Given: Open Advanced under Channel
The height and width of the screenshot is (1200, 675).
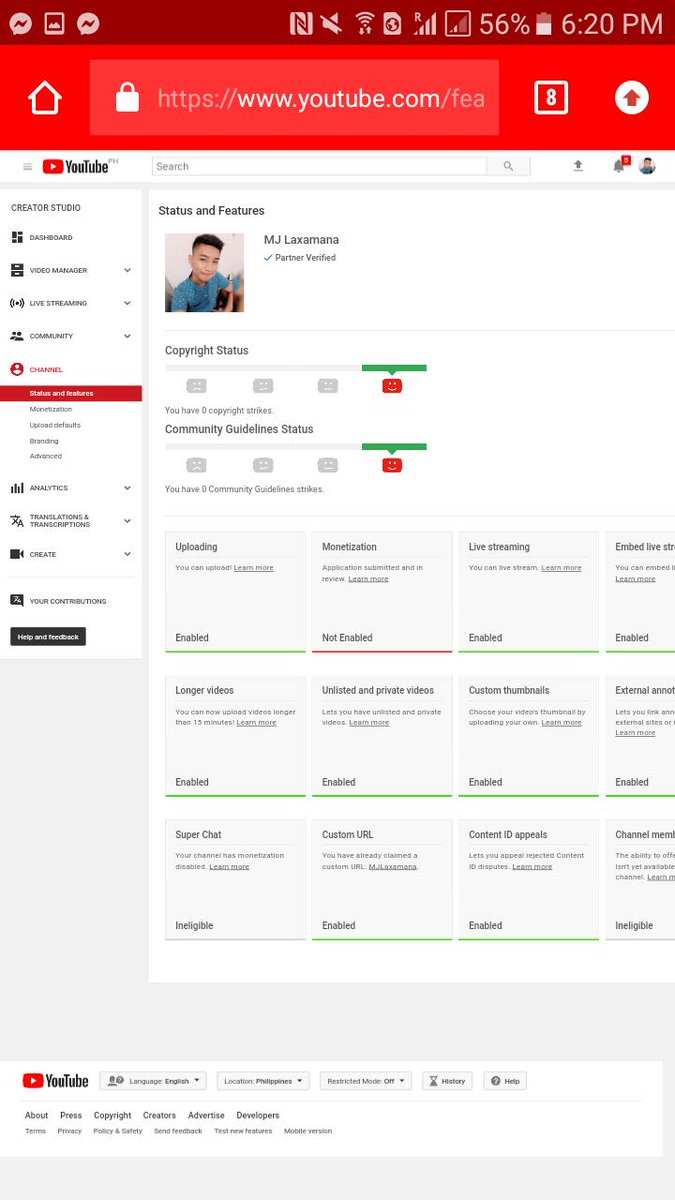Looking at the screenshot, I should [x=46, y=456].
